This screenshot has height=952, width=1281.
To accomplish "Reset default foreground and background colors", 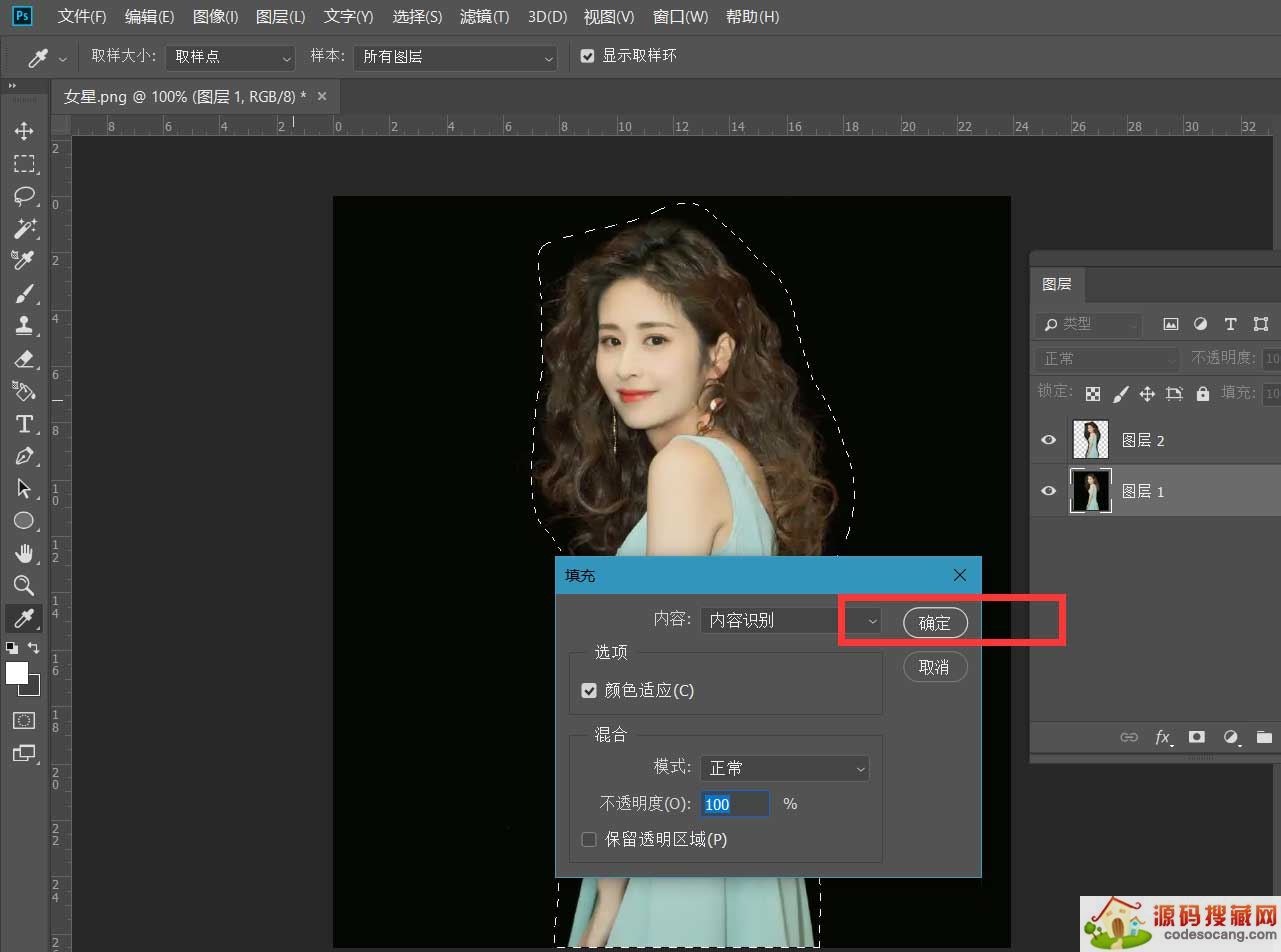I will tap(12, 648).
